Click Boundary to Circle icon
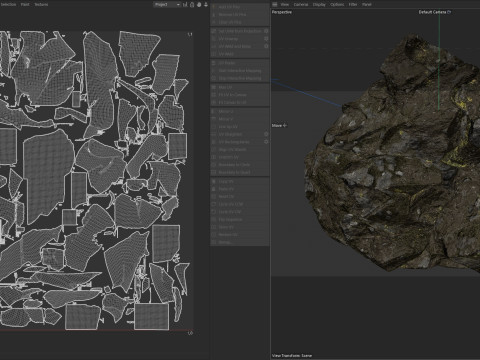The height and width of the screenshot is (360, 480). [214, 165]
